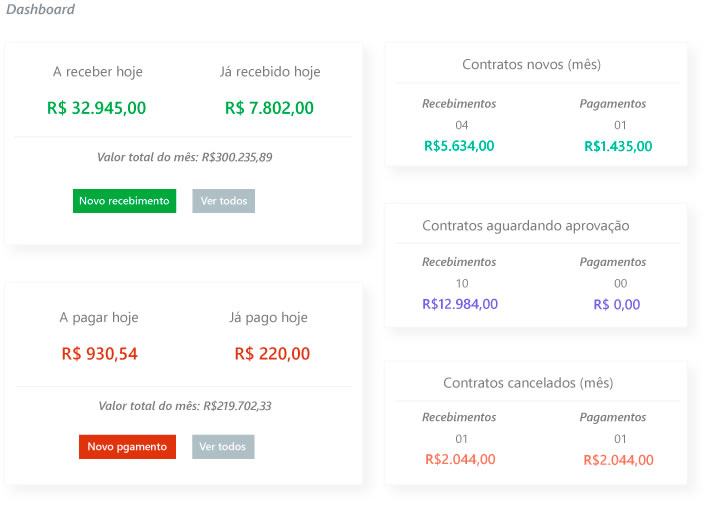
Task: Click the red Novo pgamento button
Action: (127, 447)
